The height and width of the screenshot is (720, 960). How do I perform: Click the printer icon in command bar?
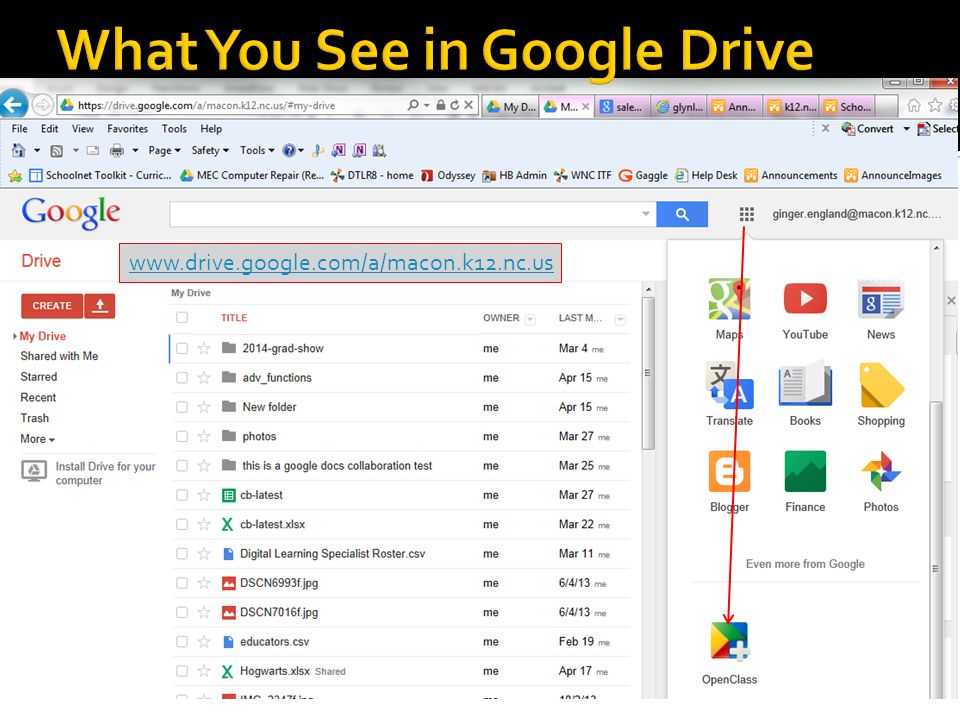(x=116, y=150)
